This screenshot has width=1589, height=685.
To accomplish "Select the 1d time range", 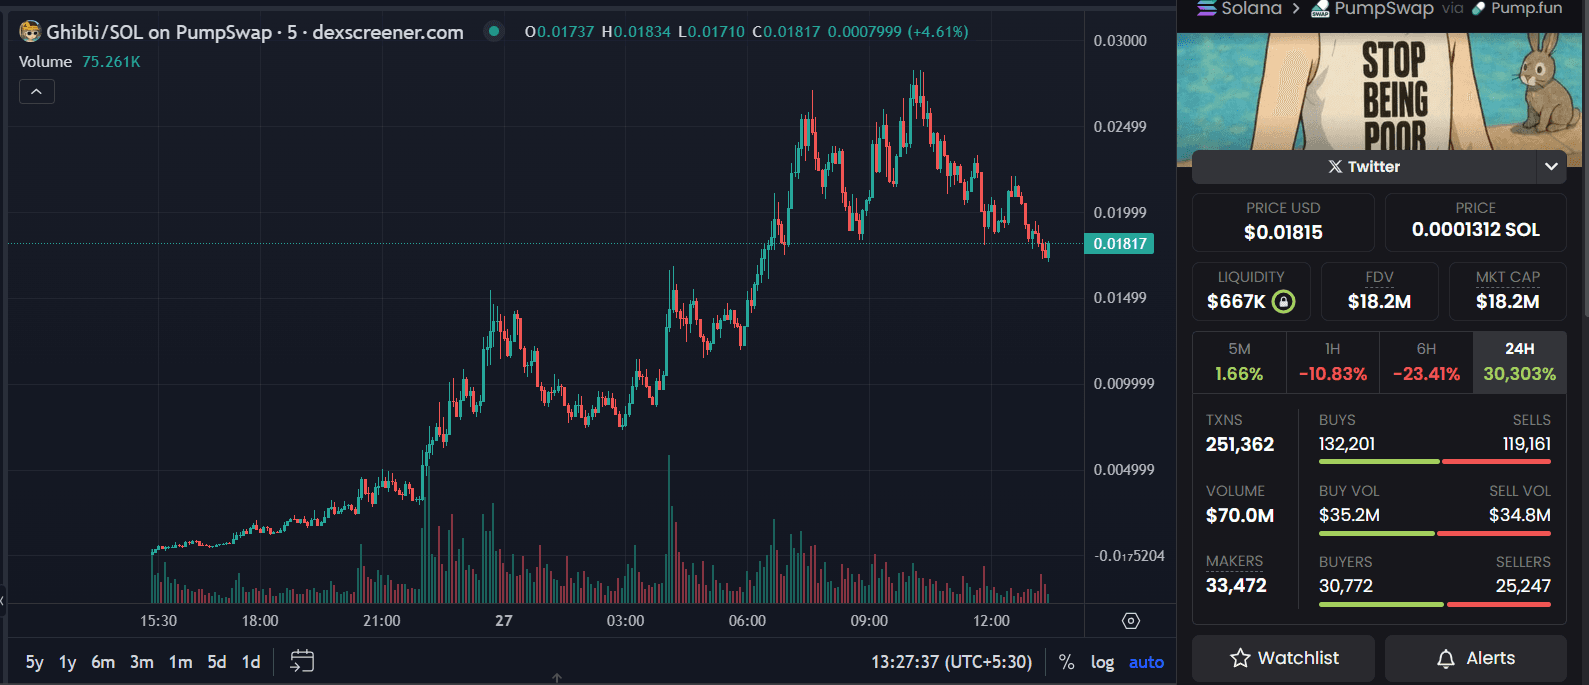I will click(251, 662).
